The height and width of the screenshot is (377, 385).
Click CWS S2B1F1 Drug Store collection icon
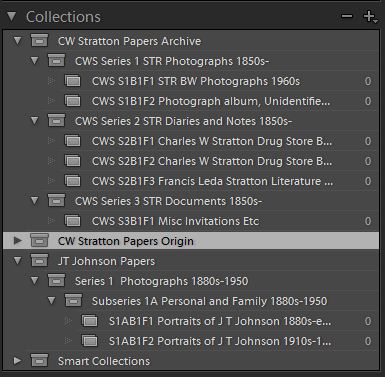click(73, 141)
